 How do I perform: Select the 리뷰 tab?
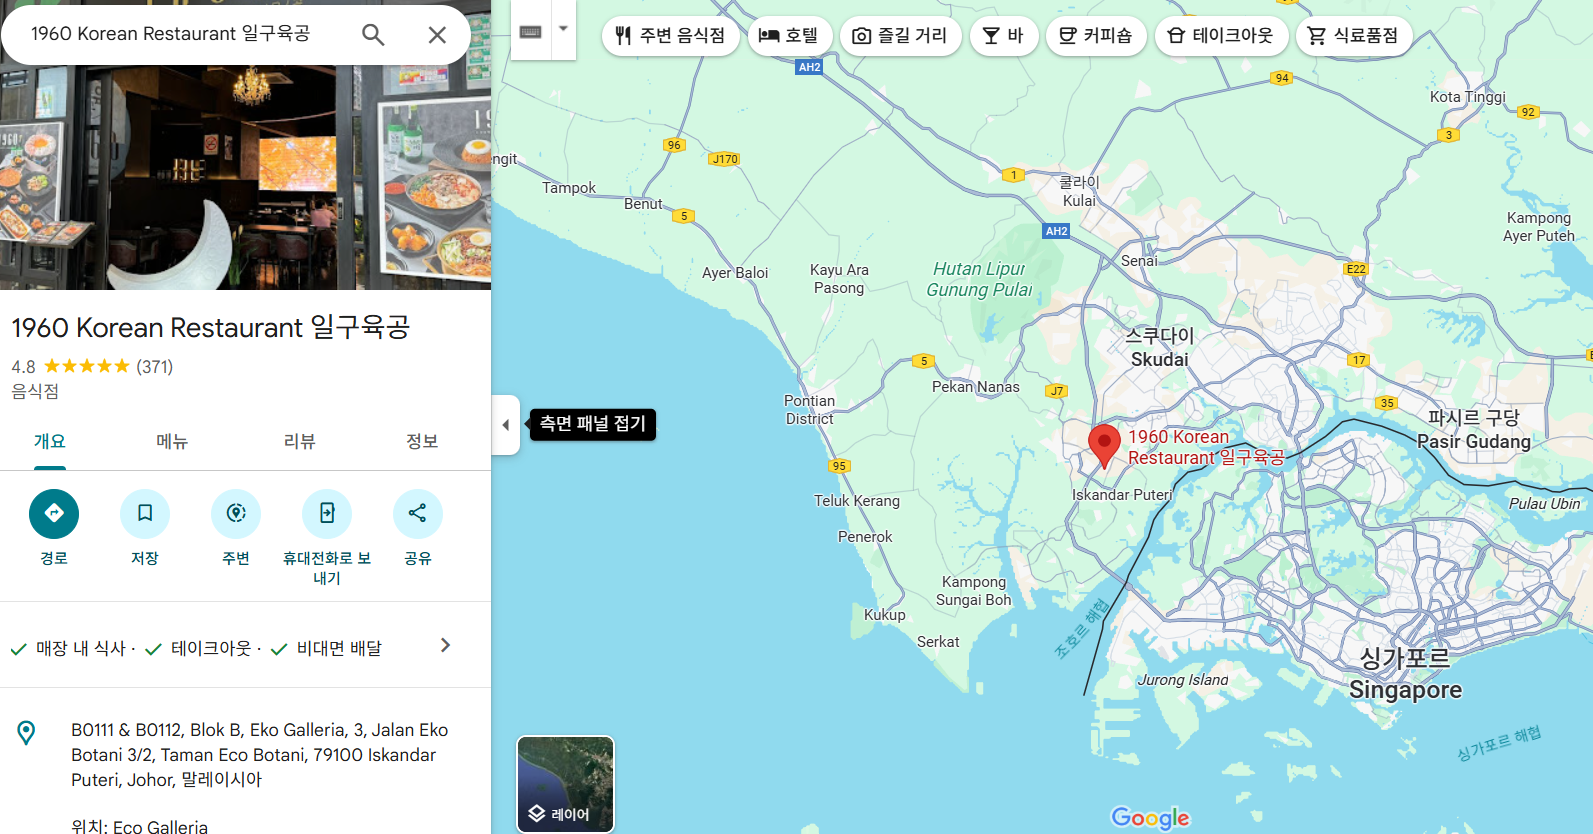(299, 442)
